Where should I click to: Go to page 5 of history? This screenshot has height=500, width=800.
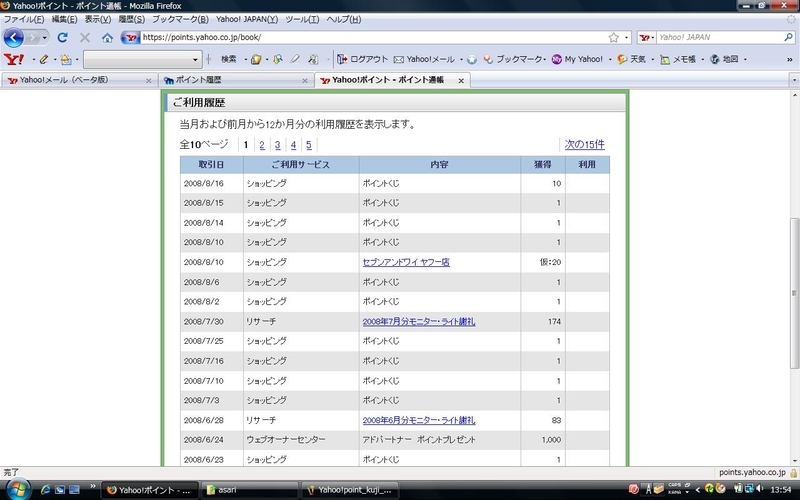point(309,145)
